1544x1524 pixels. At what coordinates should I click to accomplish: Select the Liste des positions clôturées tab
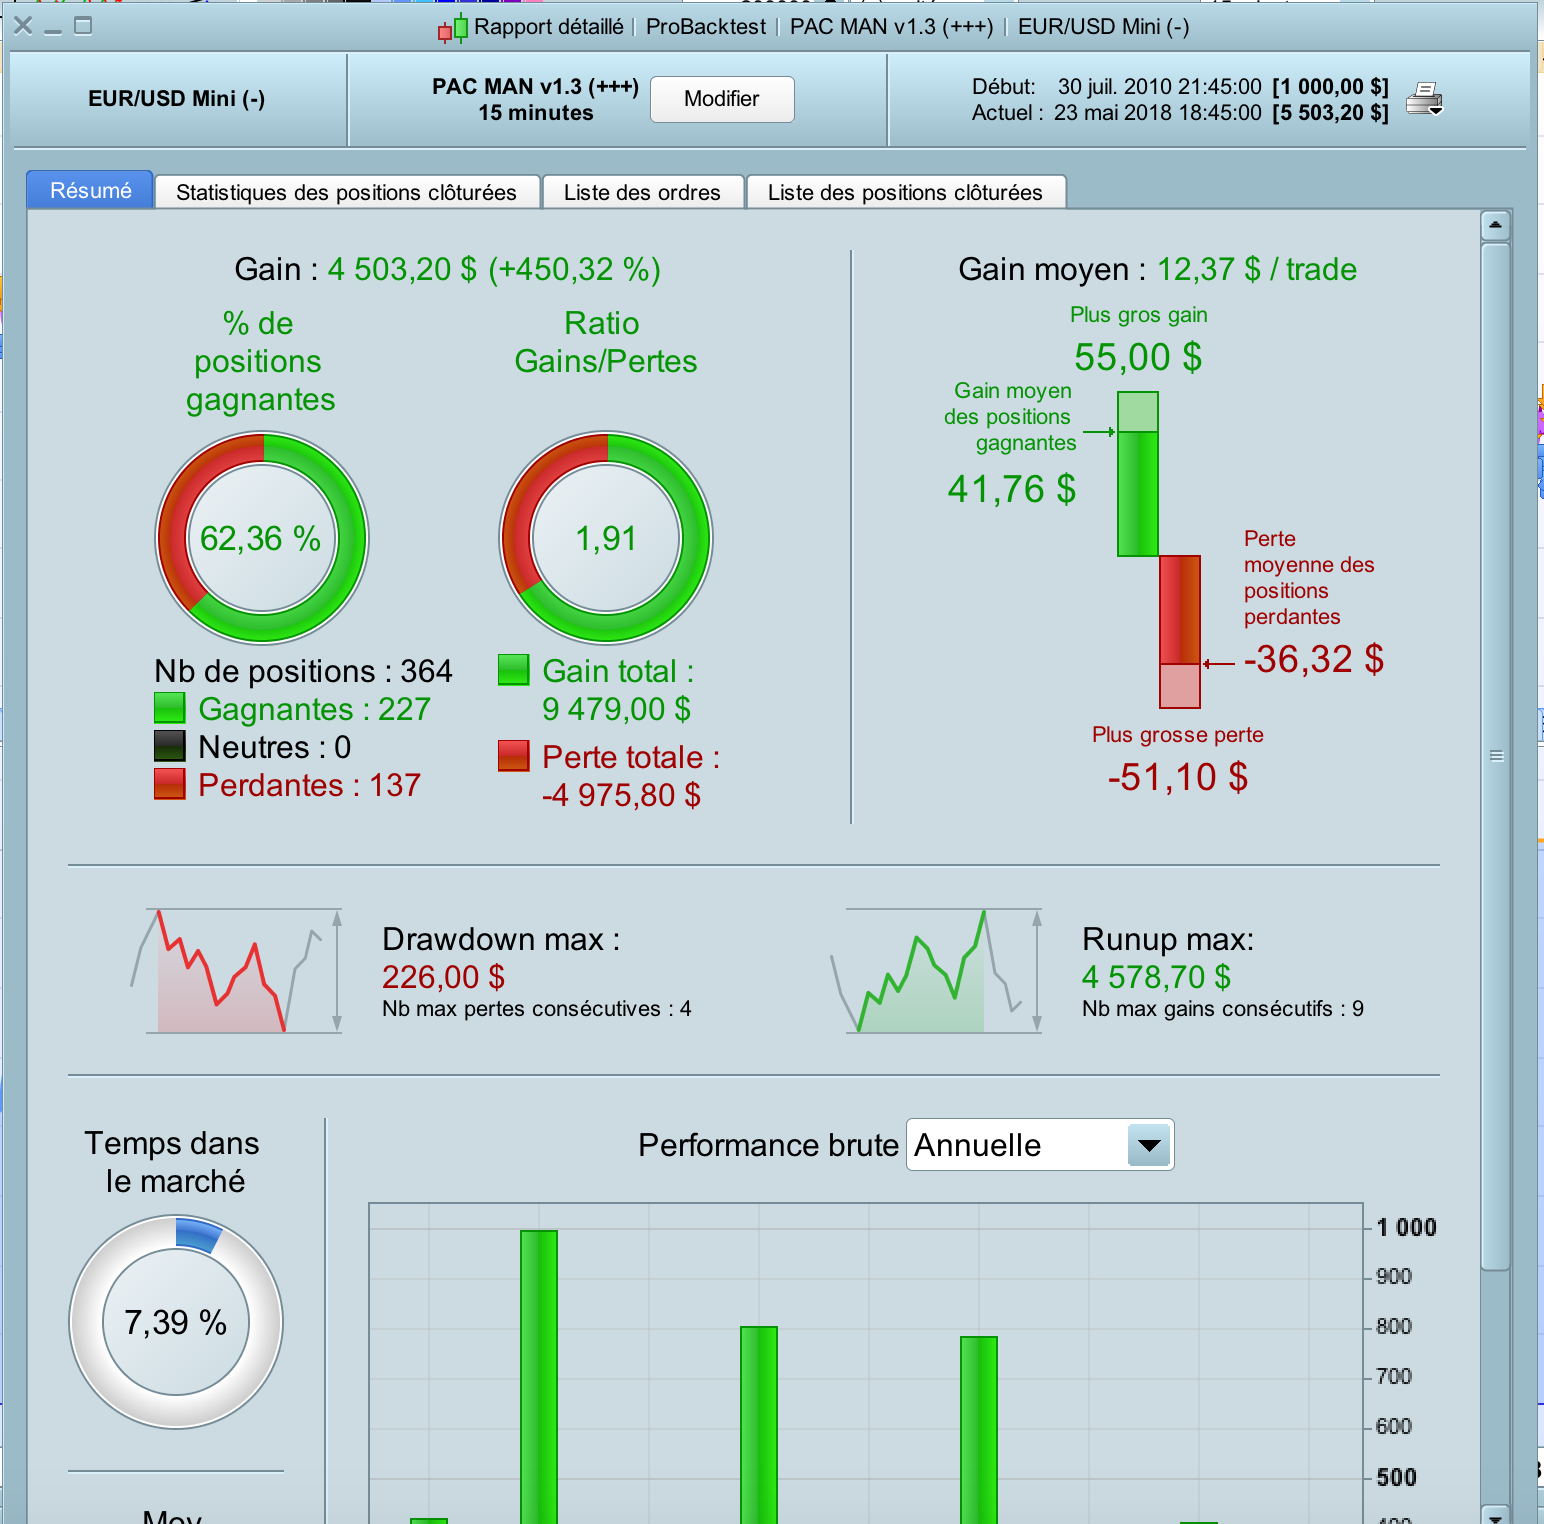[x=906, y=192]
